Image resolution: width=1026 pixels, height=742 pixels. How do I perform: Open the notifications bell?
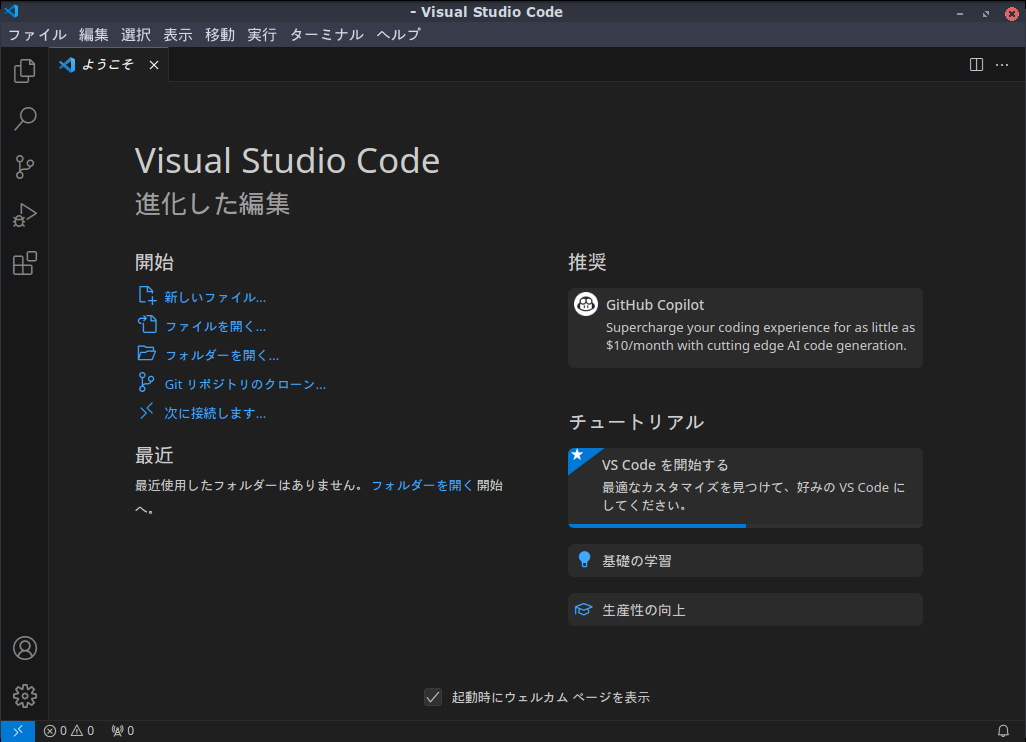[x=1002, y=731]
